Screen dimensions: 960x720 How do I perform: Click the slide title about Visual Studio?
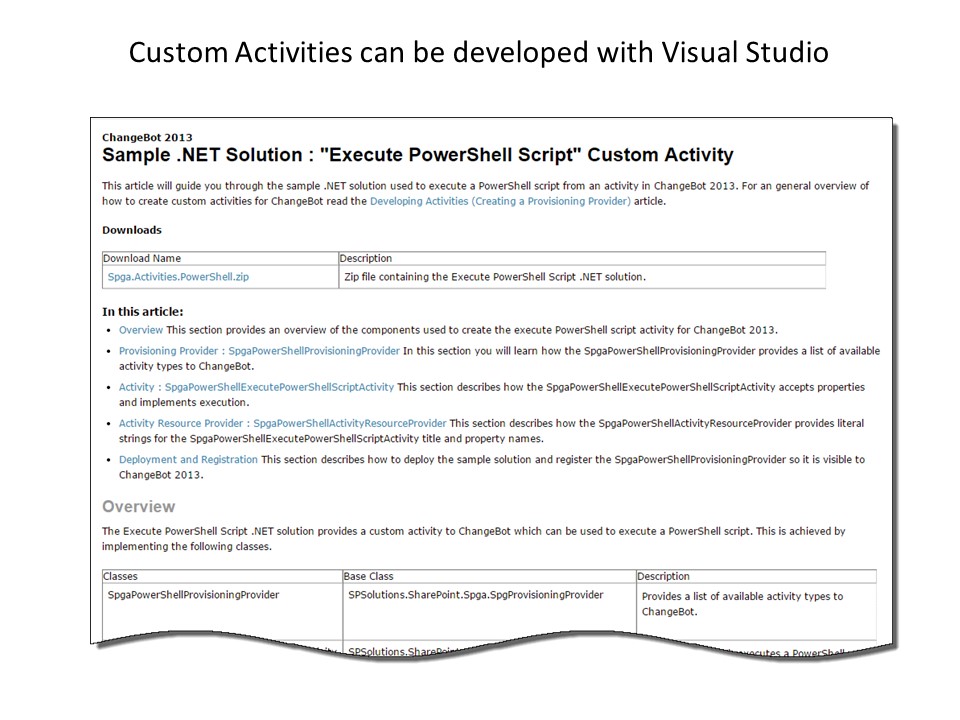(479, 52)
